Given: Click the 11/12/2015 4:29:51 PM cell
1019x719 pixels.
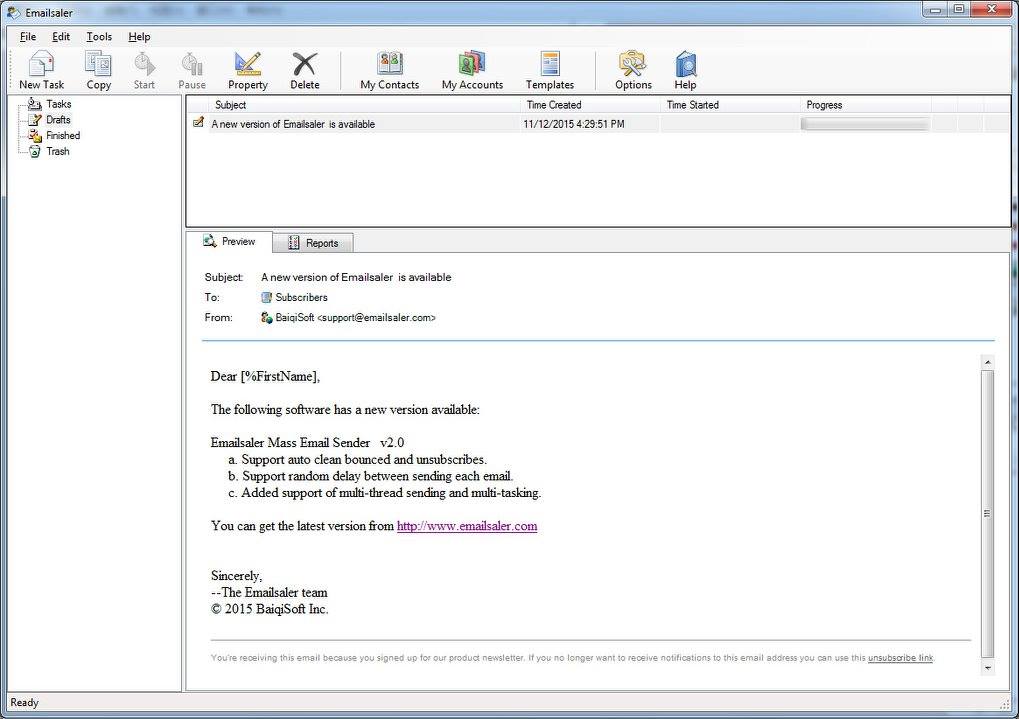Looking at the screenshot, I should click(574, 124).
